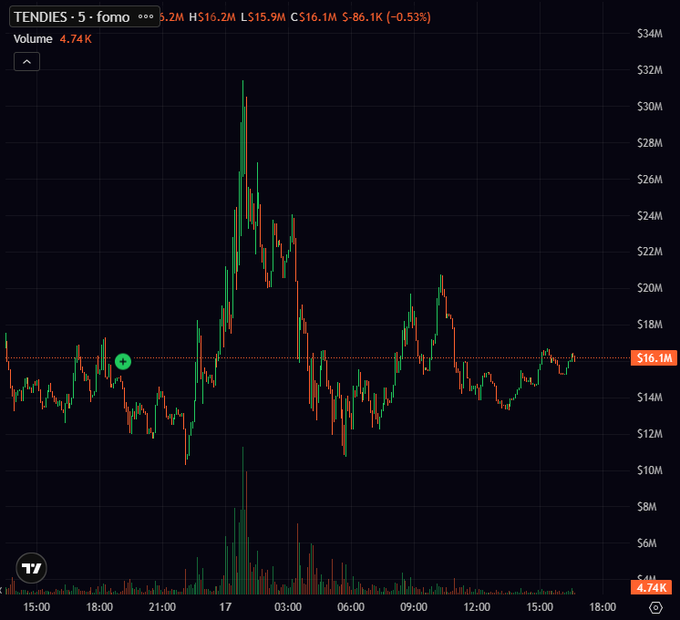Viewport: 680px width, 620px height.
Task: Click the $28M price axis label
Action: (650, 143)
